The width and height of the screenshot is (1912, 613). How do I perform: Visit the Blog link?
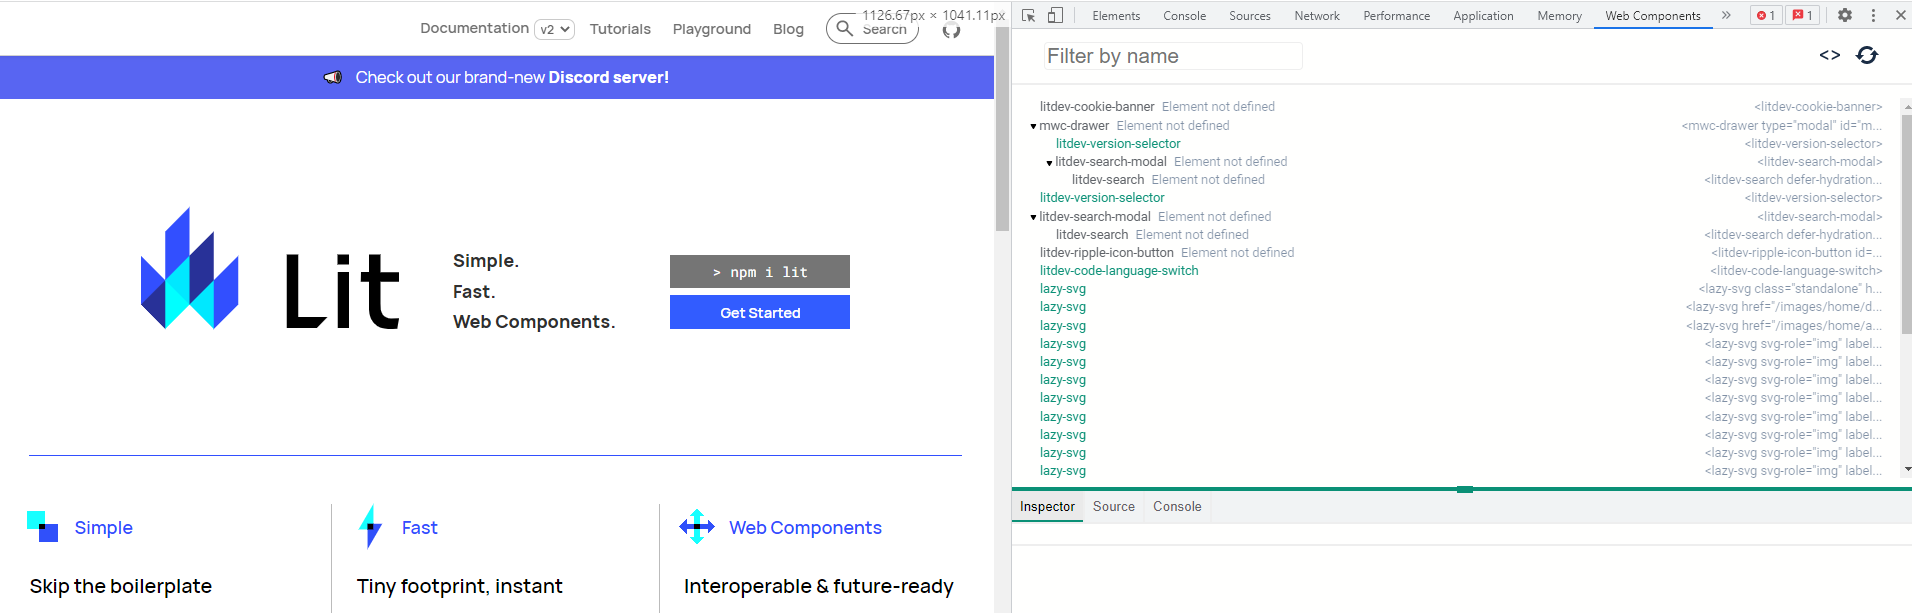788,29
